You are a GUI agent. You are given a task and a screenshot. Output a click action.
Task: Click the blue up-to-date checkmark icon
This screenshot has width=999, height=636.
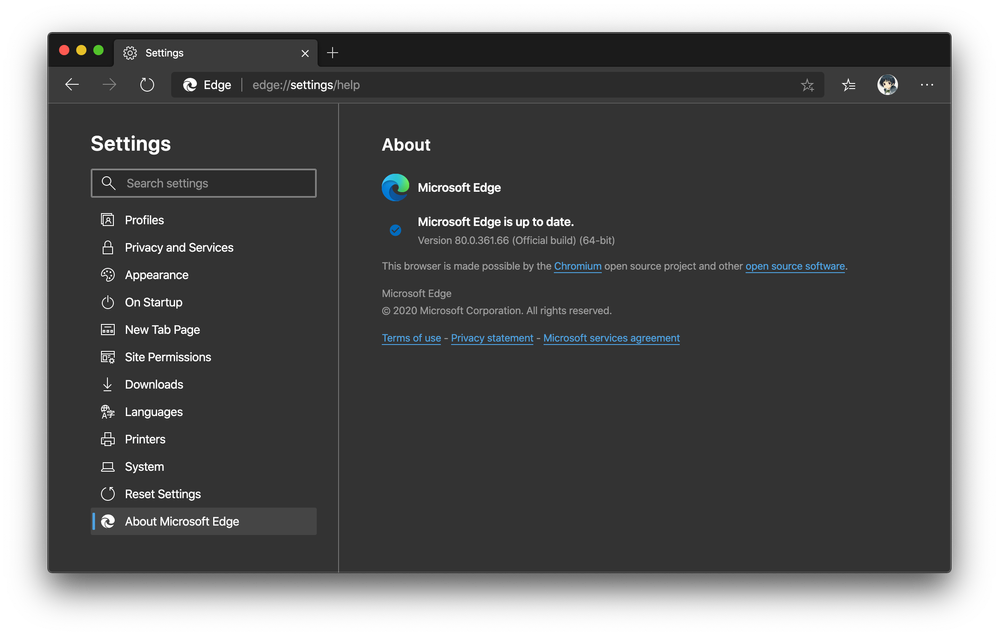click(x=396, y=230)
